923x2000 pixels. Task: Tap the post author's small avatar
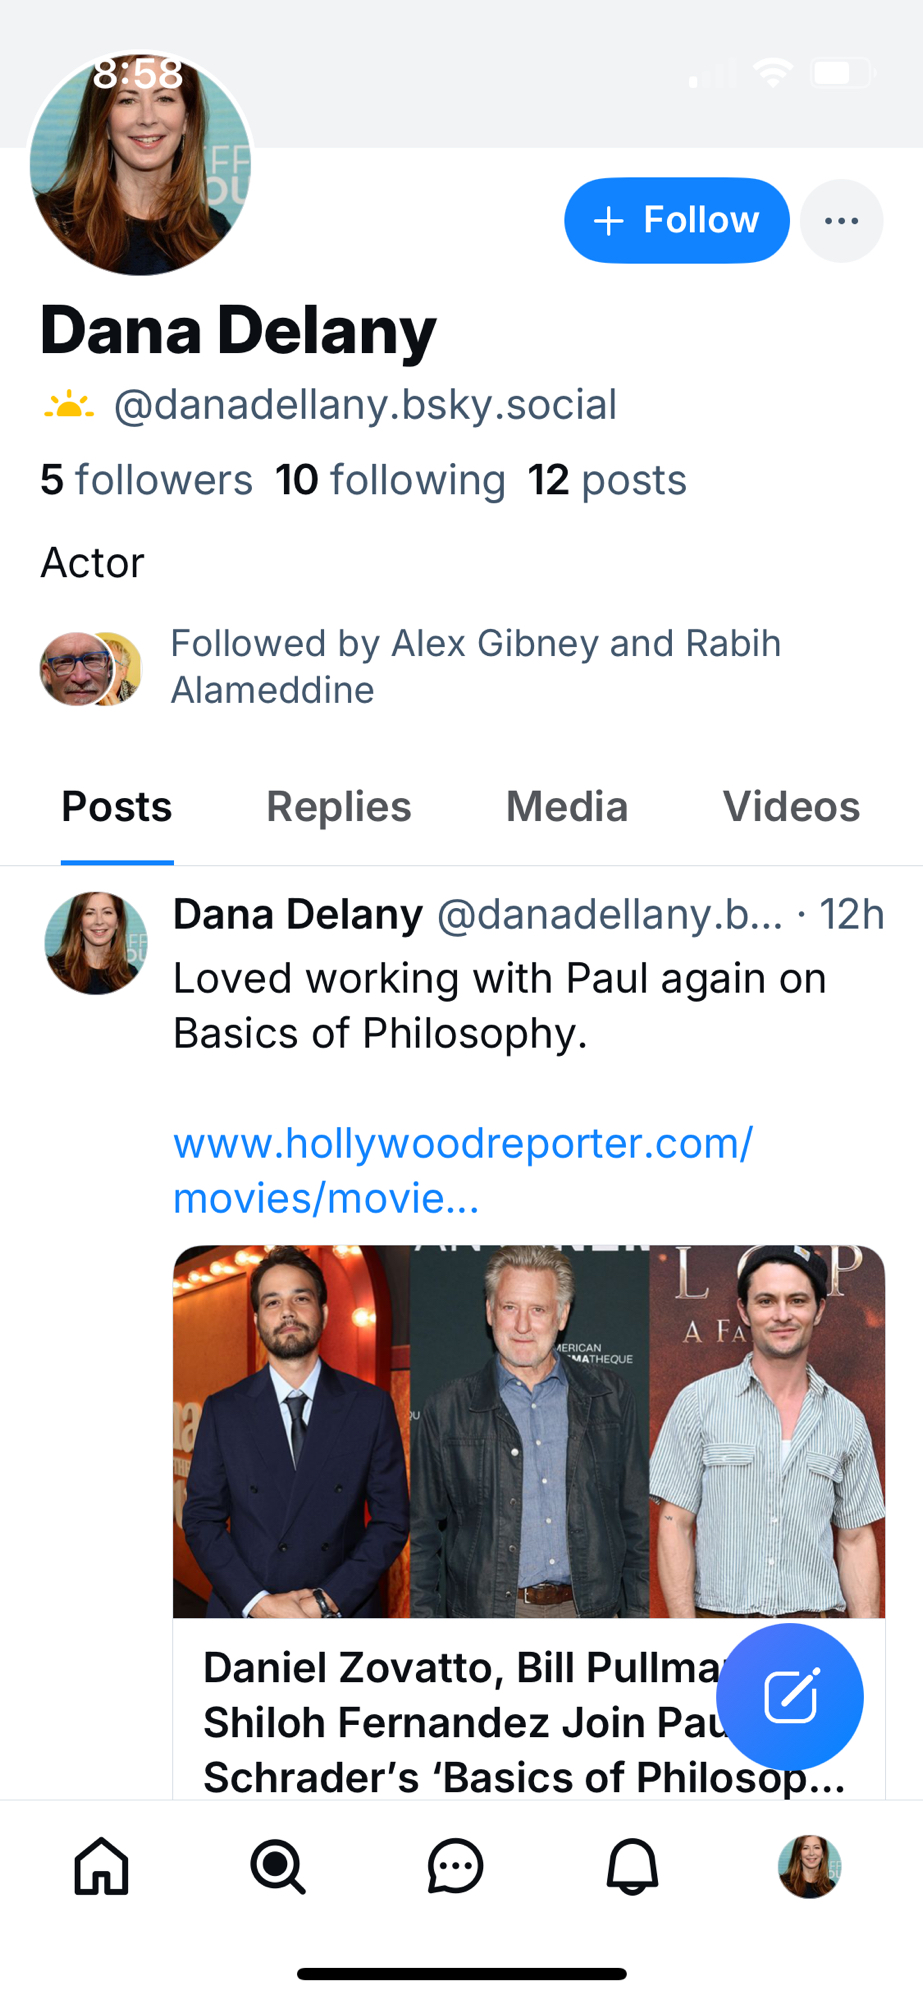click(x=96, y=943)
